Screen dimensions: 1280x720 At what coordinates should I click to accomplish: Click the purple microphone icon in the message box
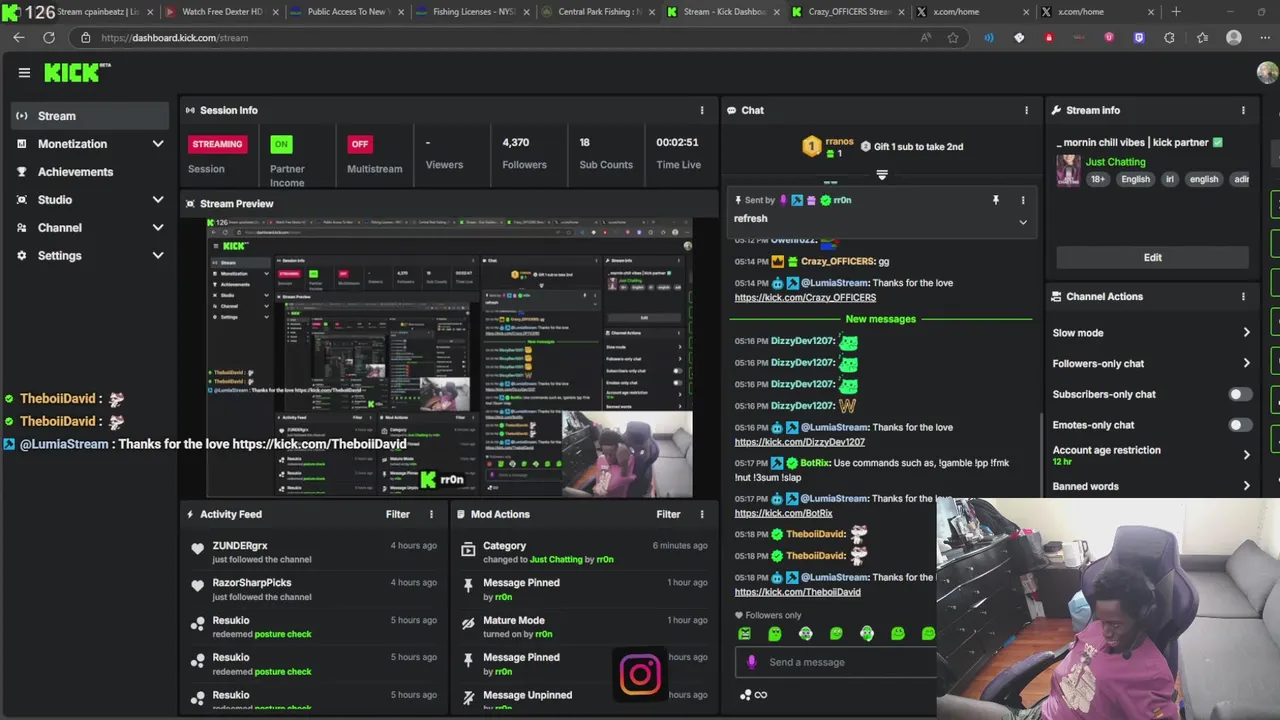(752, 662)
